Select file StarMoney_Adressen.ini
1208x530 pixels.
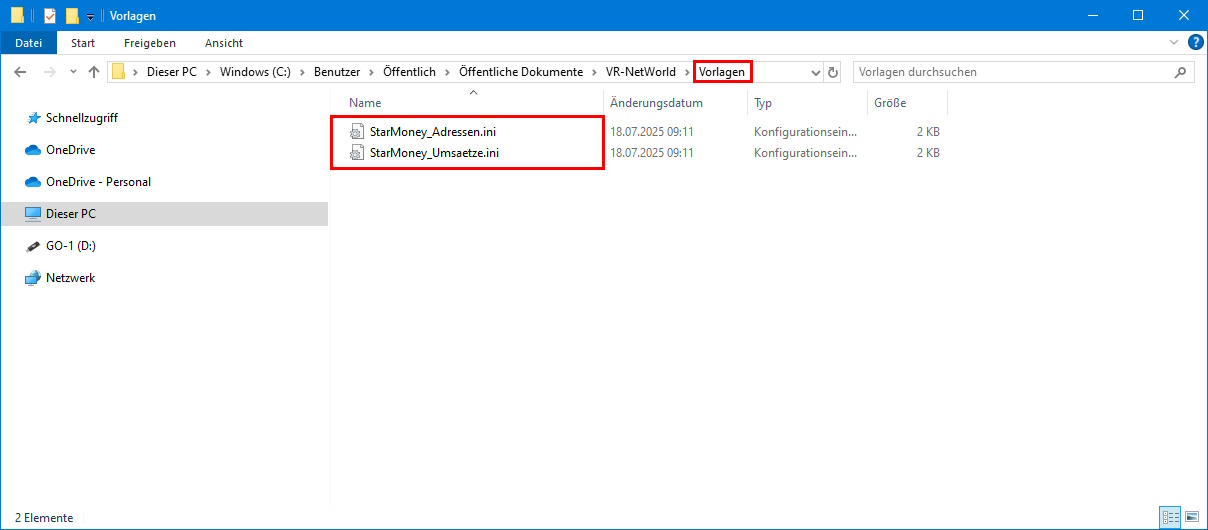pos(433,131)
